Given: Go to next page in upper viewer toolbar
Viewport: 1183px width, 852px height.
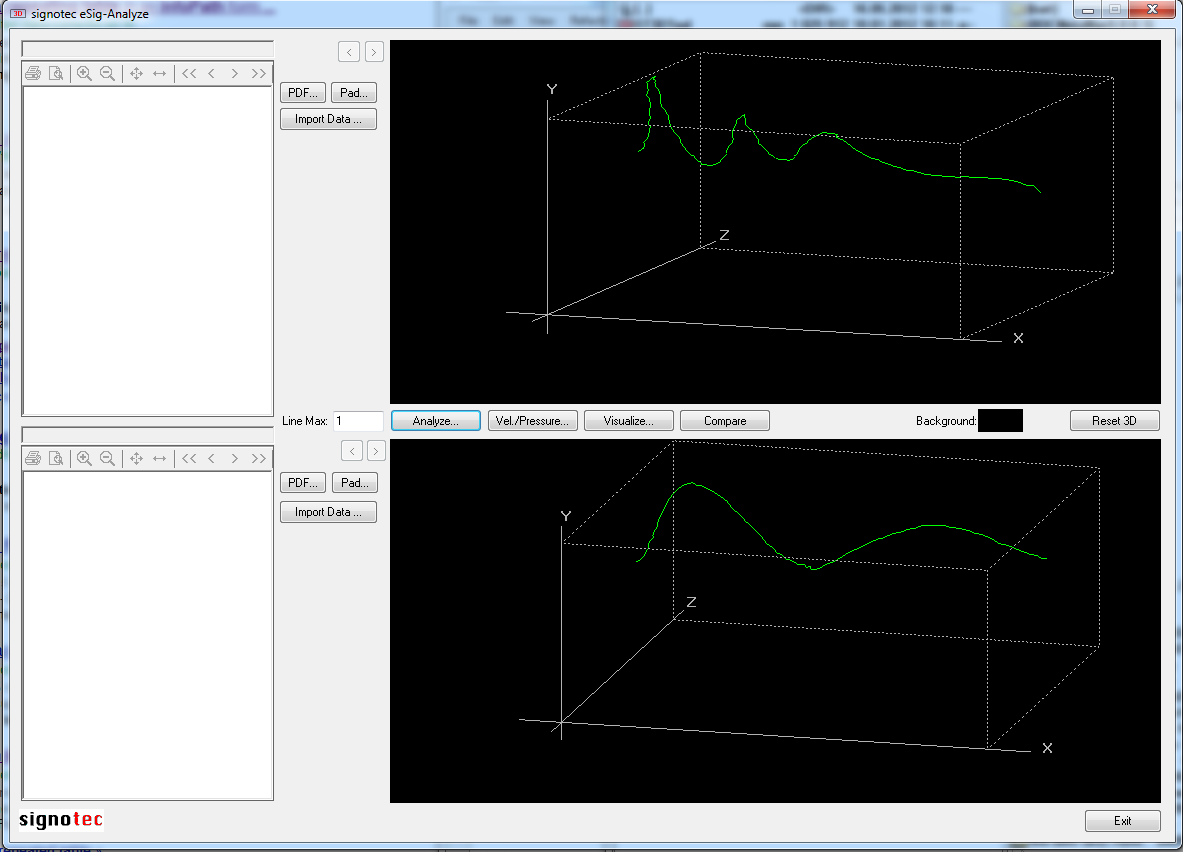Looking at the screenshot, I should [234, 73].
